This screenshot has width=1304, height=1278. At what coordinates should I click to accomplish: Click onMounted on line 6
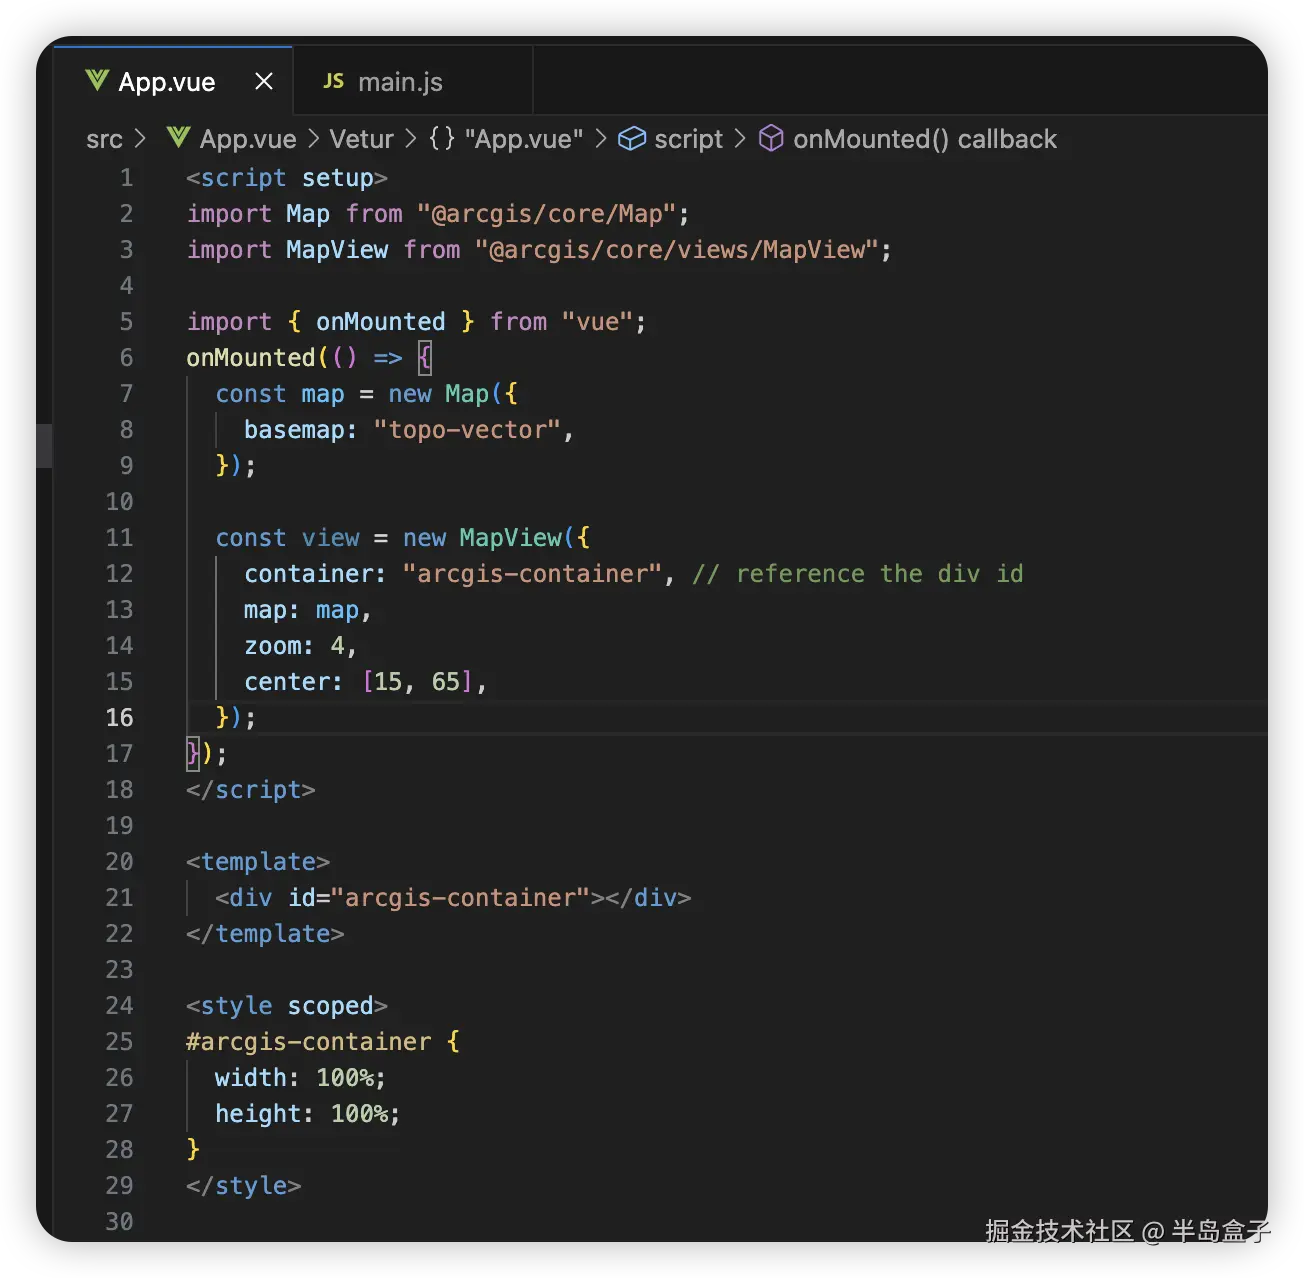[251, 358]
